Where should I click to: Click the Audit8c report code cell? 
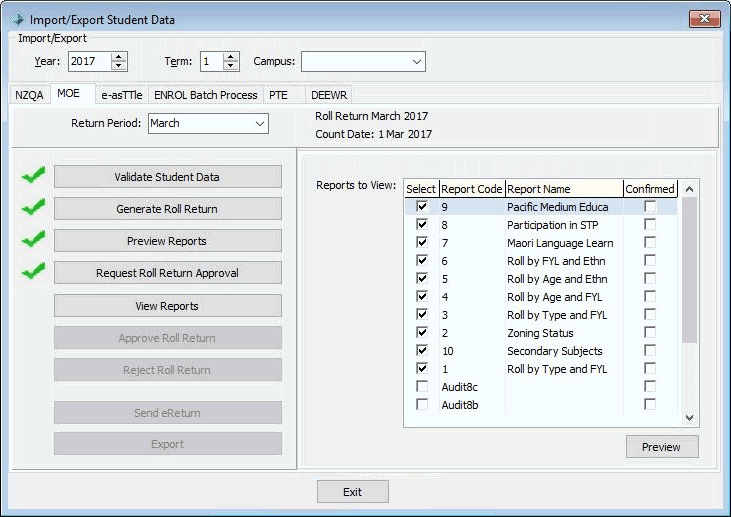pyautogui.click(x=472, y=387)
